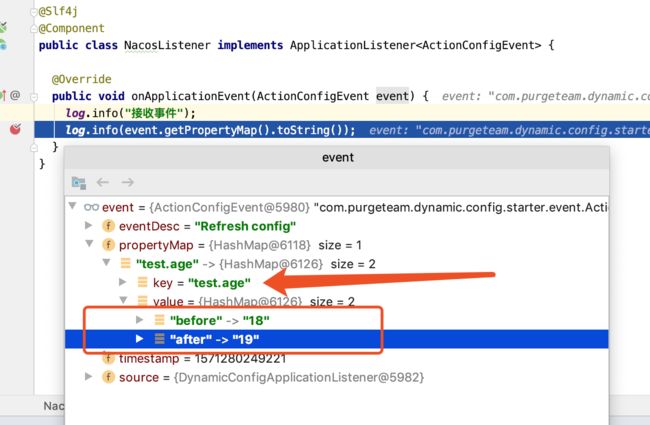Click the Spring bean gutter icon near @Component
650x425 pixels.
pos(3,28)
